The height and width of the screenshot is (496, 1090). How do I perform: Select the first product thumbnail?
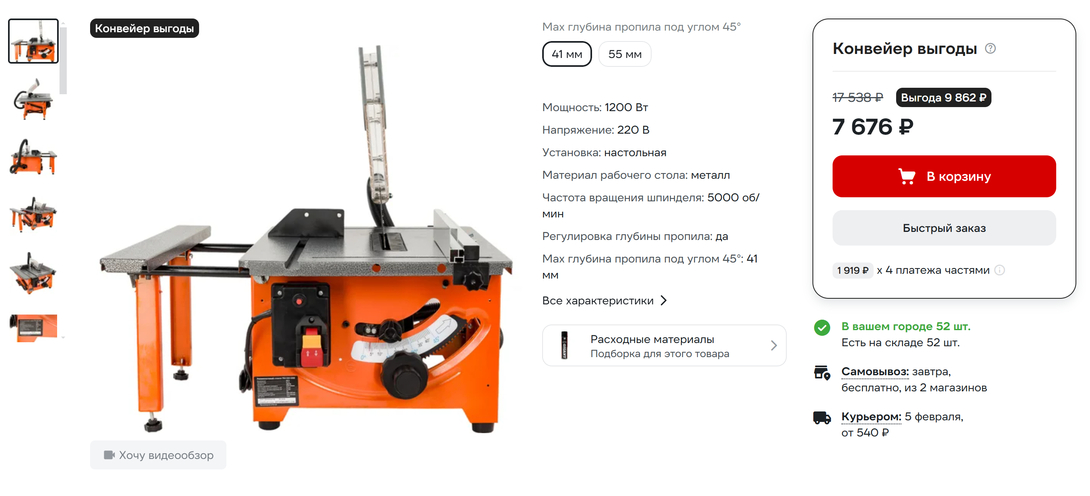coord(33,41)
